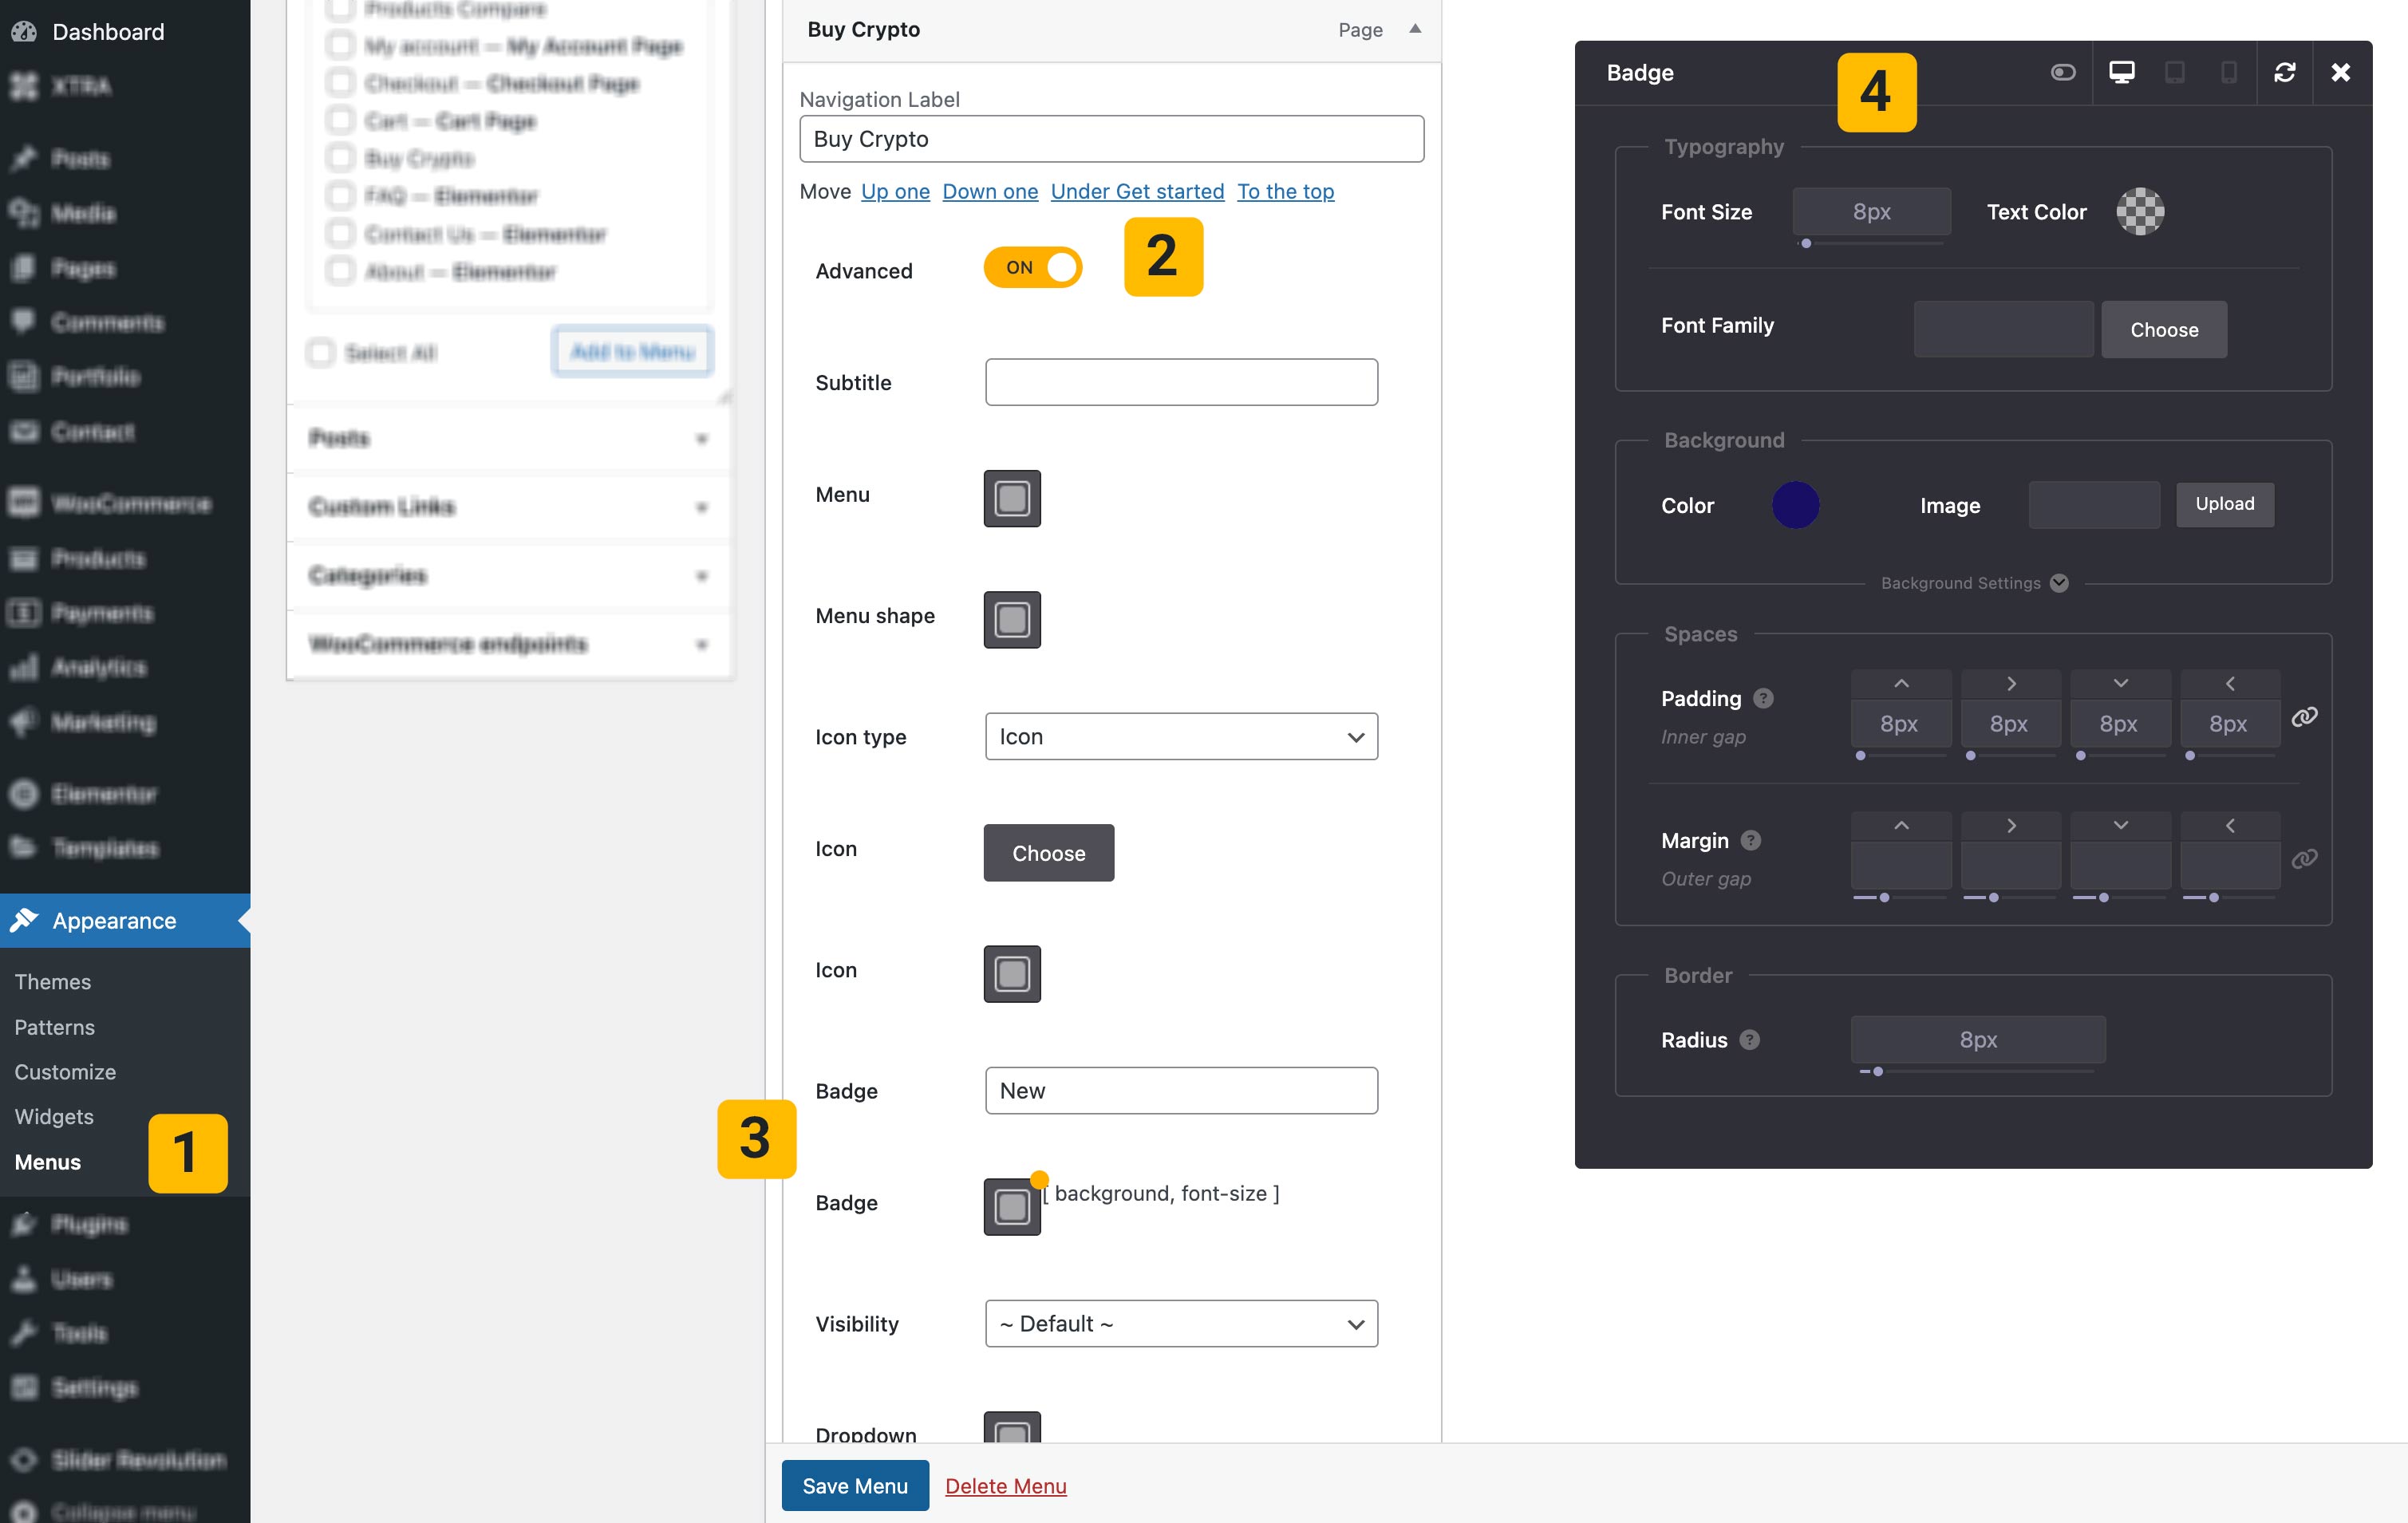This screenshot has width=2408, height=1523.
Task: Open the Badge style editor icon
Action: pos(1012,1206)
